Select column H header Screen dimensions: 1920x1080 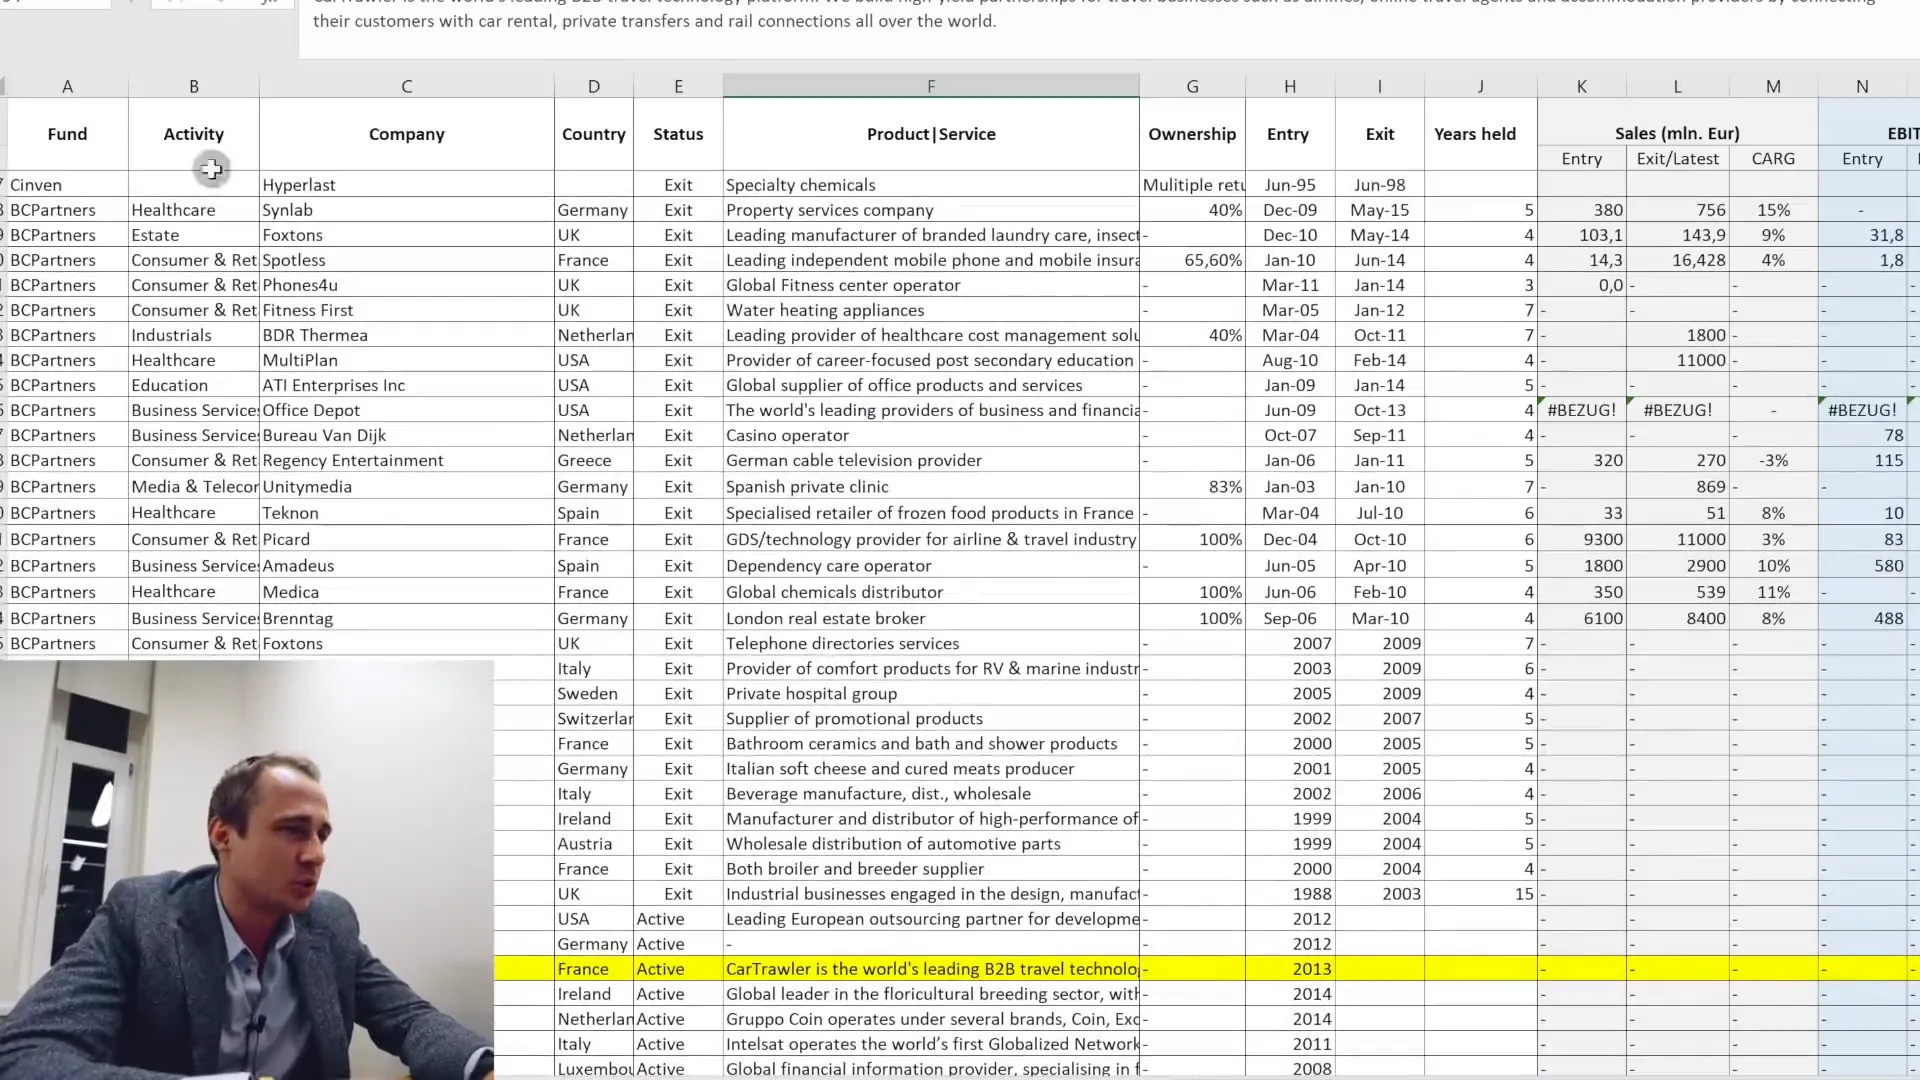tap(1290, 86)
